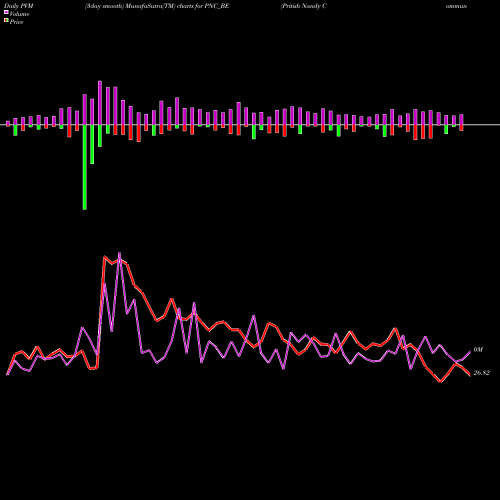Select the Price legend label

tap(16, 22)
